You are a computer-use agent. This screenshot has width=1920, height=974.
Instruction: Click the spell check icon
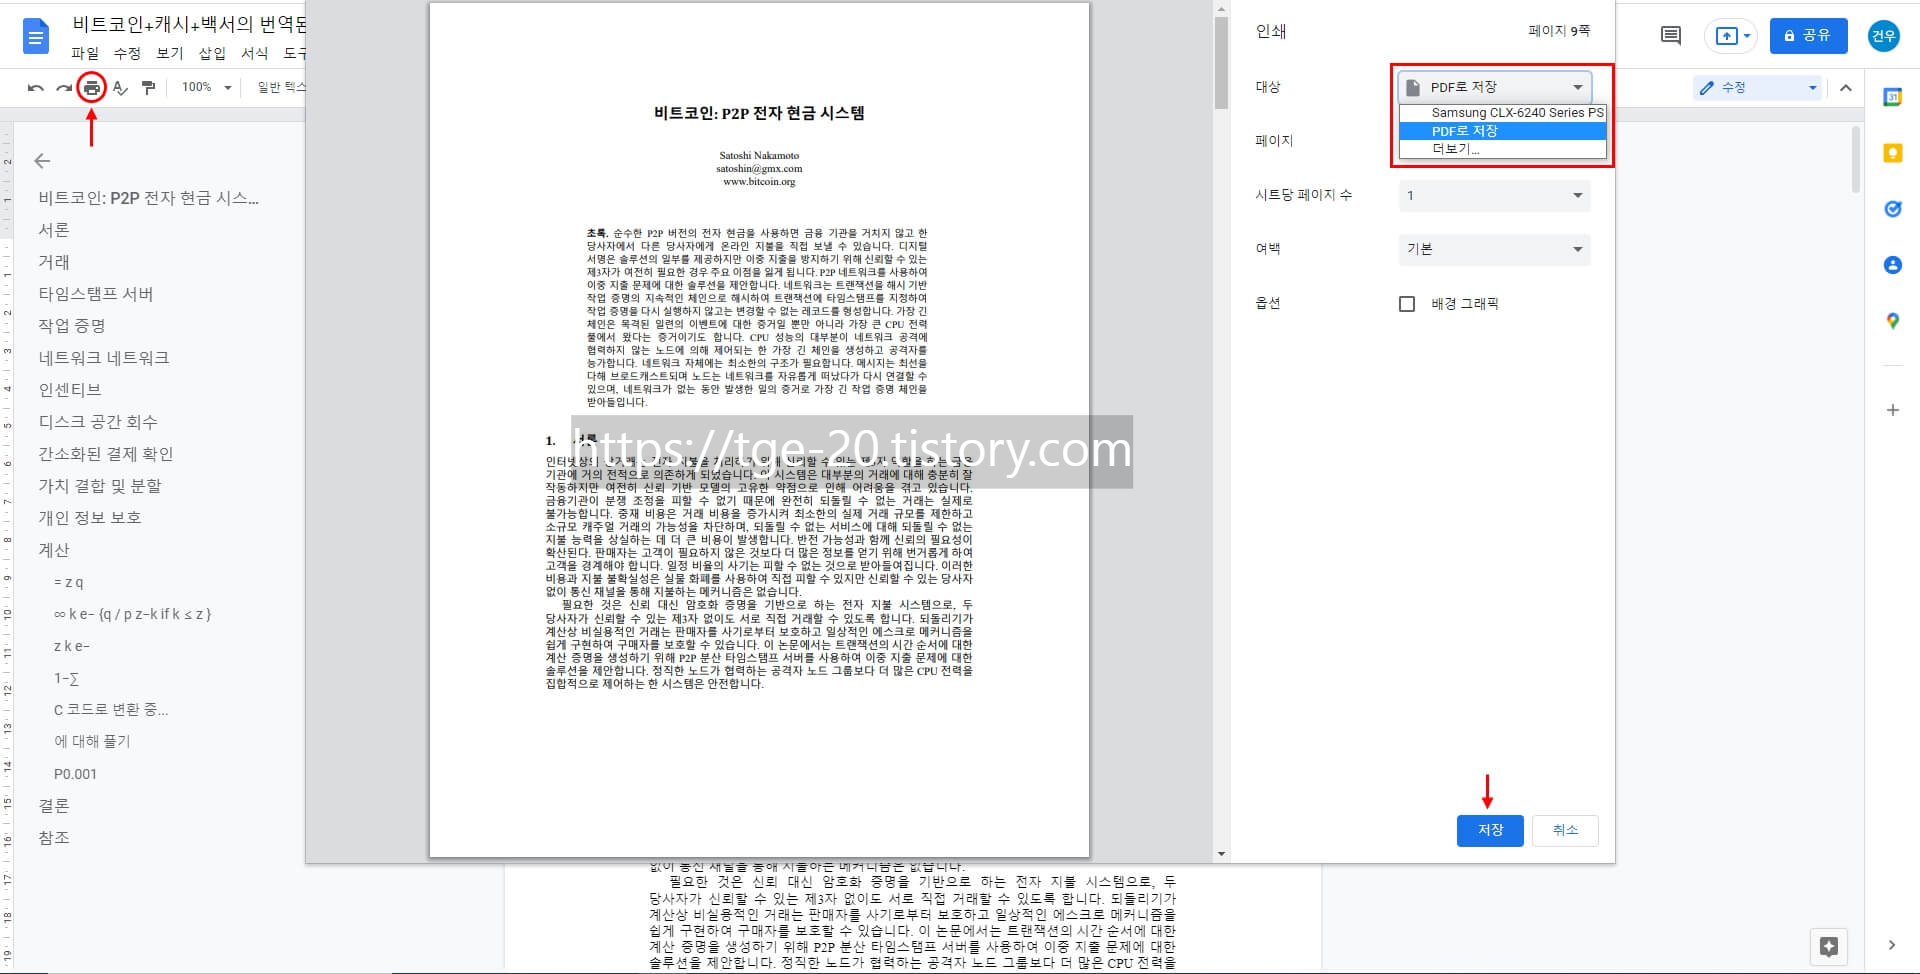[x=120, y=88]
